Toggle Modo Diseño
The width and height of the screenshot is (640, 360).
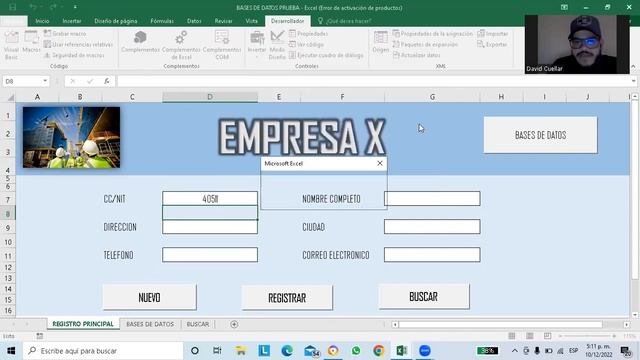coord(277,45)
